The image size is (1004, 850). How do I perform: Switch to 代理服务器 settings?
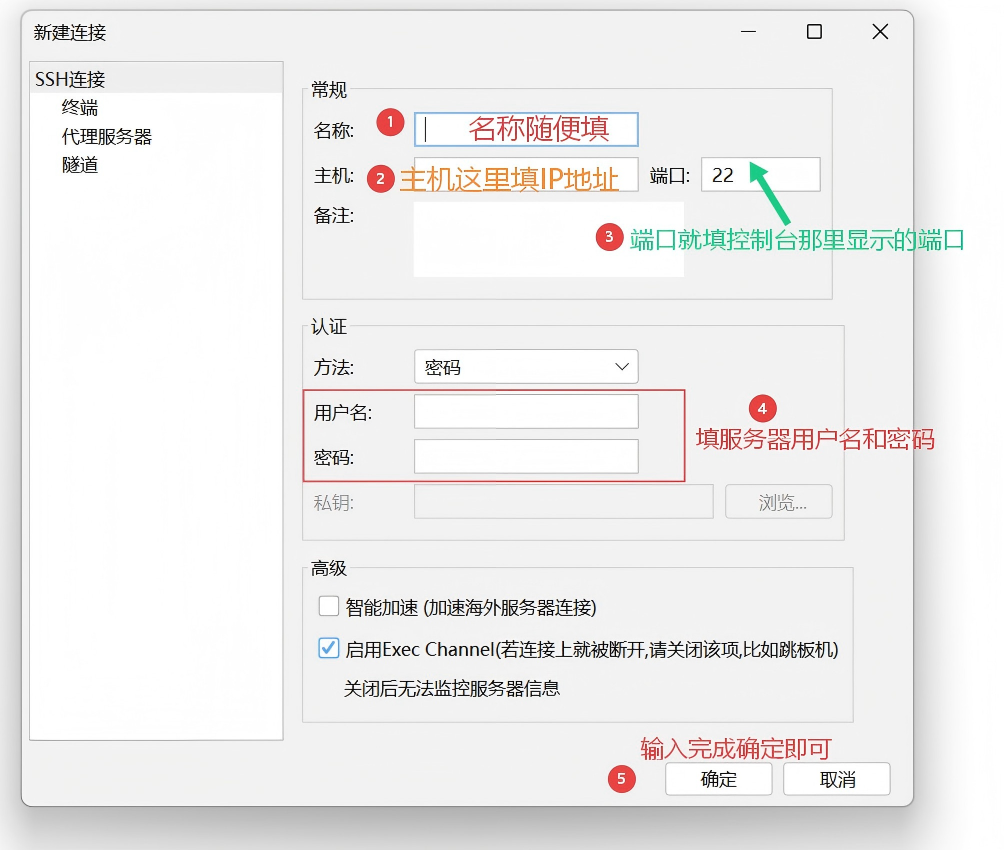pyautogui.click(x=107, y=136)
